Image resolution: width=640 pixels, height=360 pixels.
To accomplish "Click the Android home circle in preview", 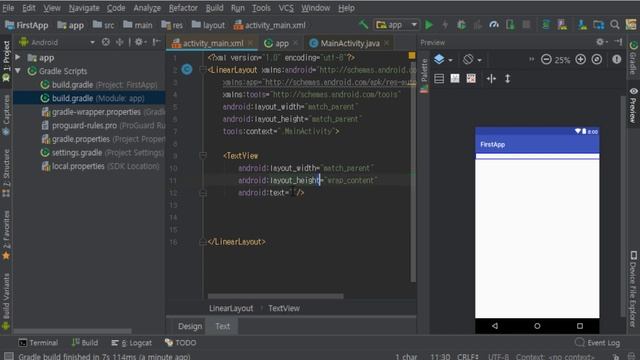I will click(537, 326).
